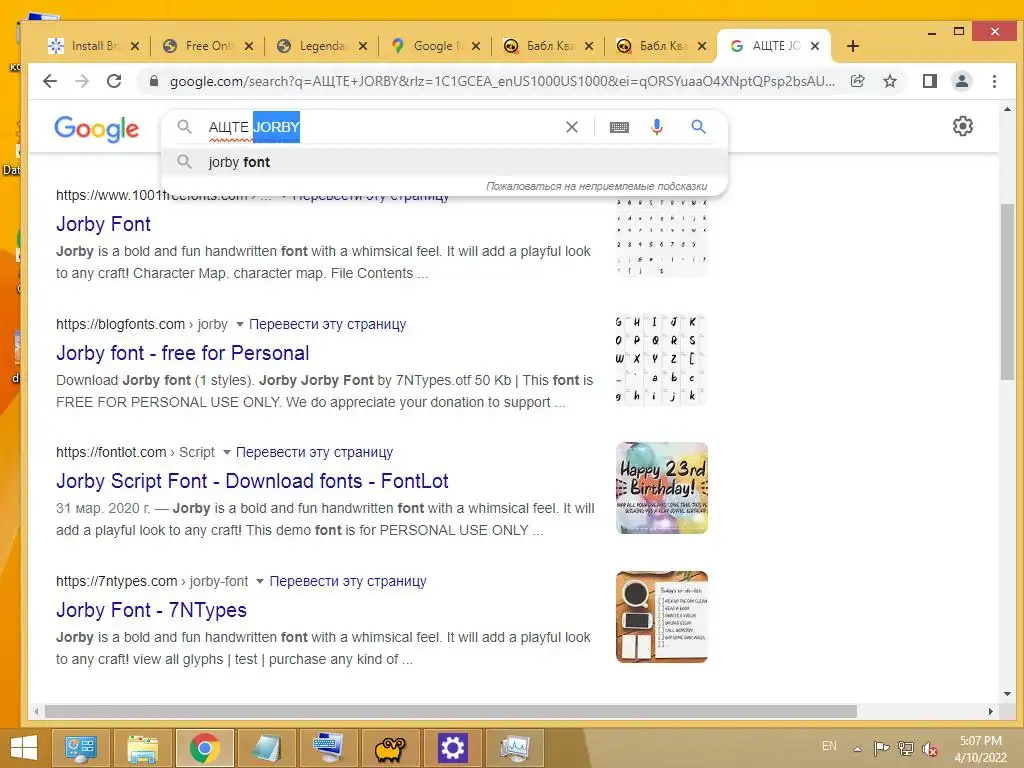This screenshot has width=1024, height=768.
Task: Open File Explorer from the taskbar
Action: [x=142, y=748]
